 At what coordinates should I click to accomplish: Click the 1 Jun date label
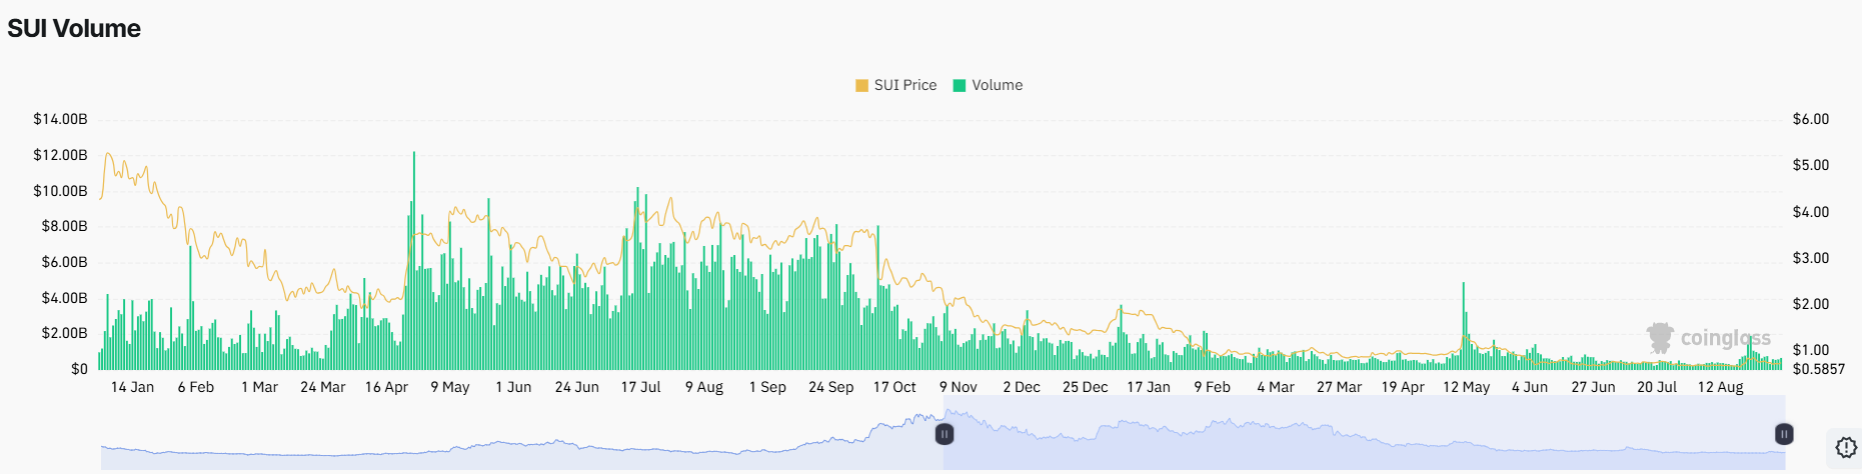click(514, 387)
